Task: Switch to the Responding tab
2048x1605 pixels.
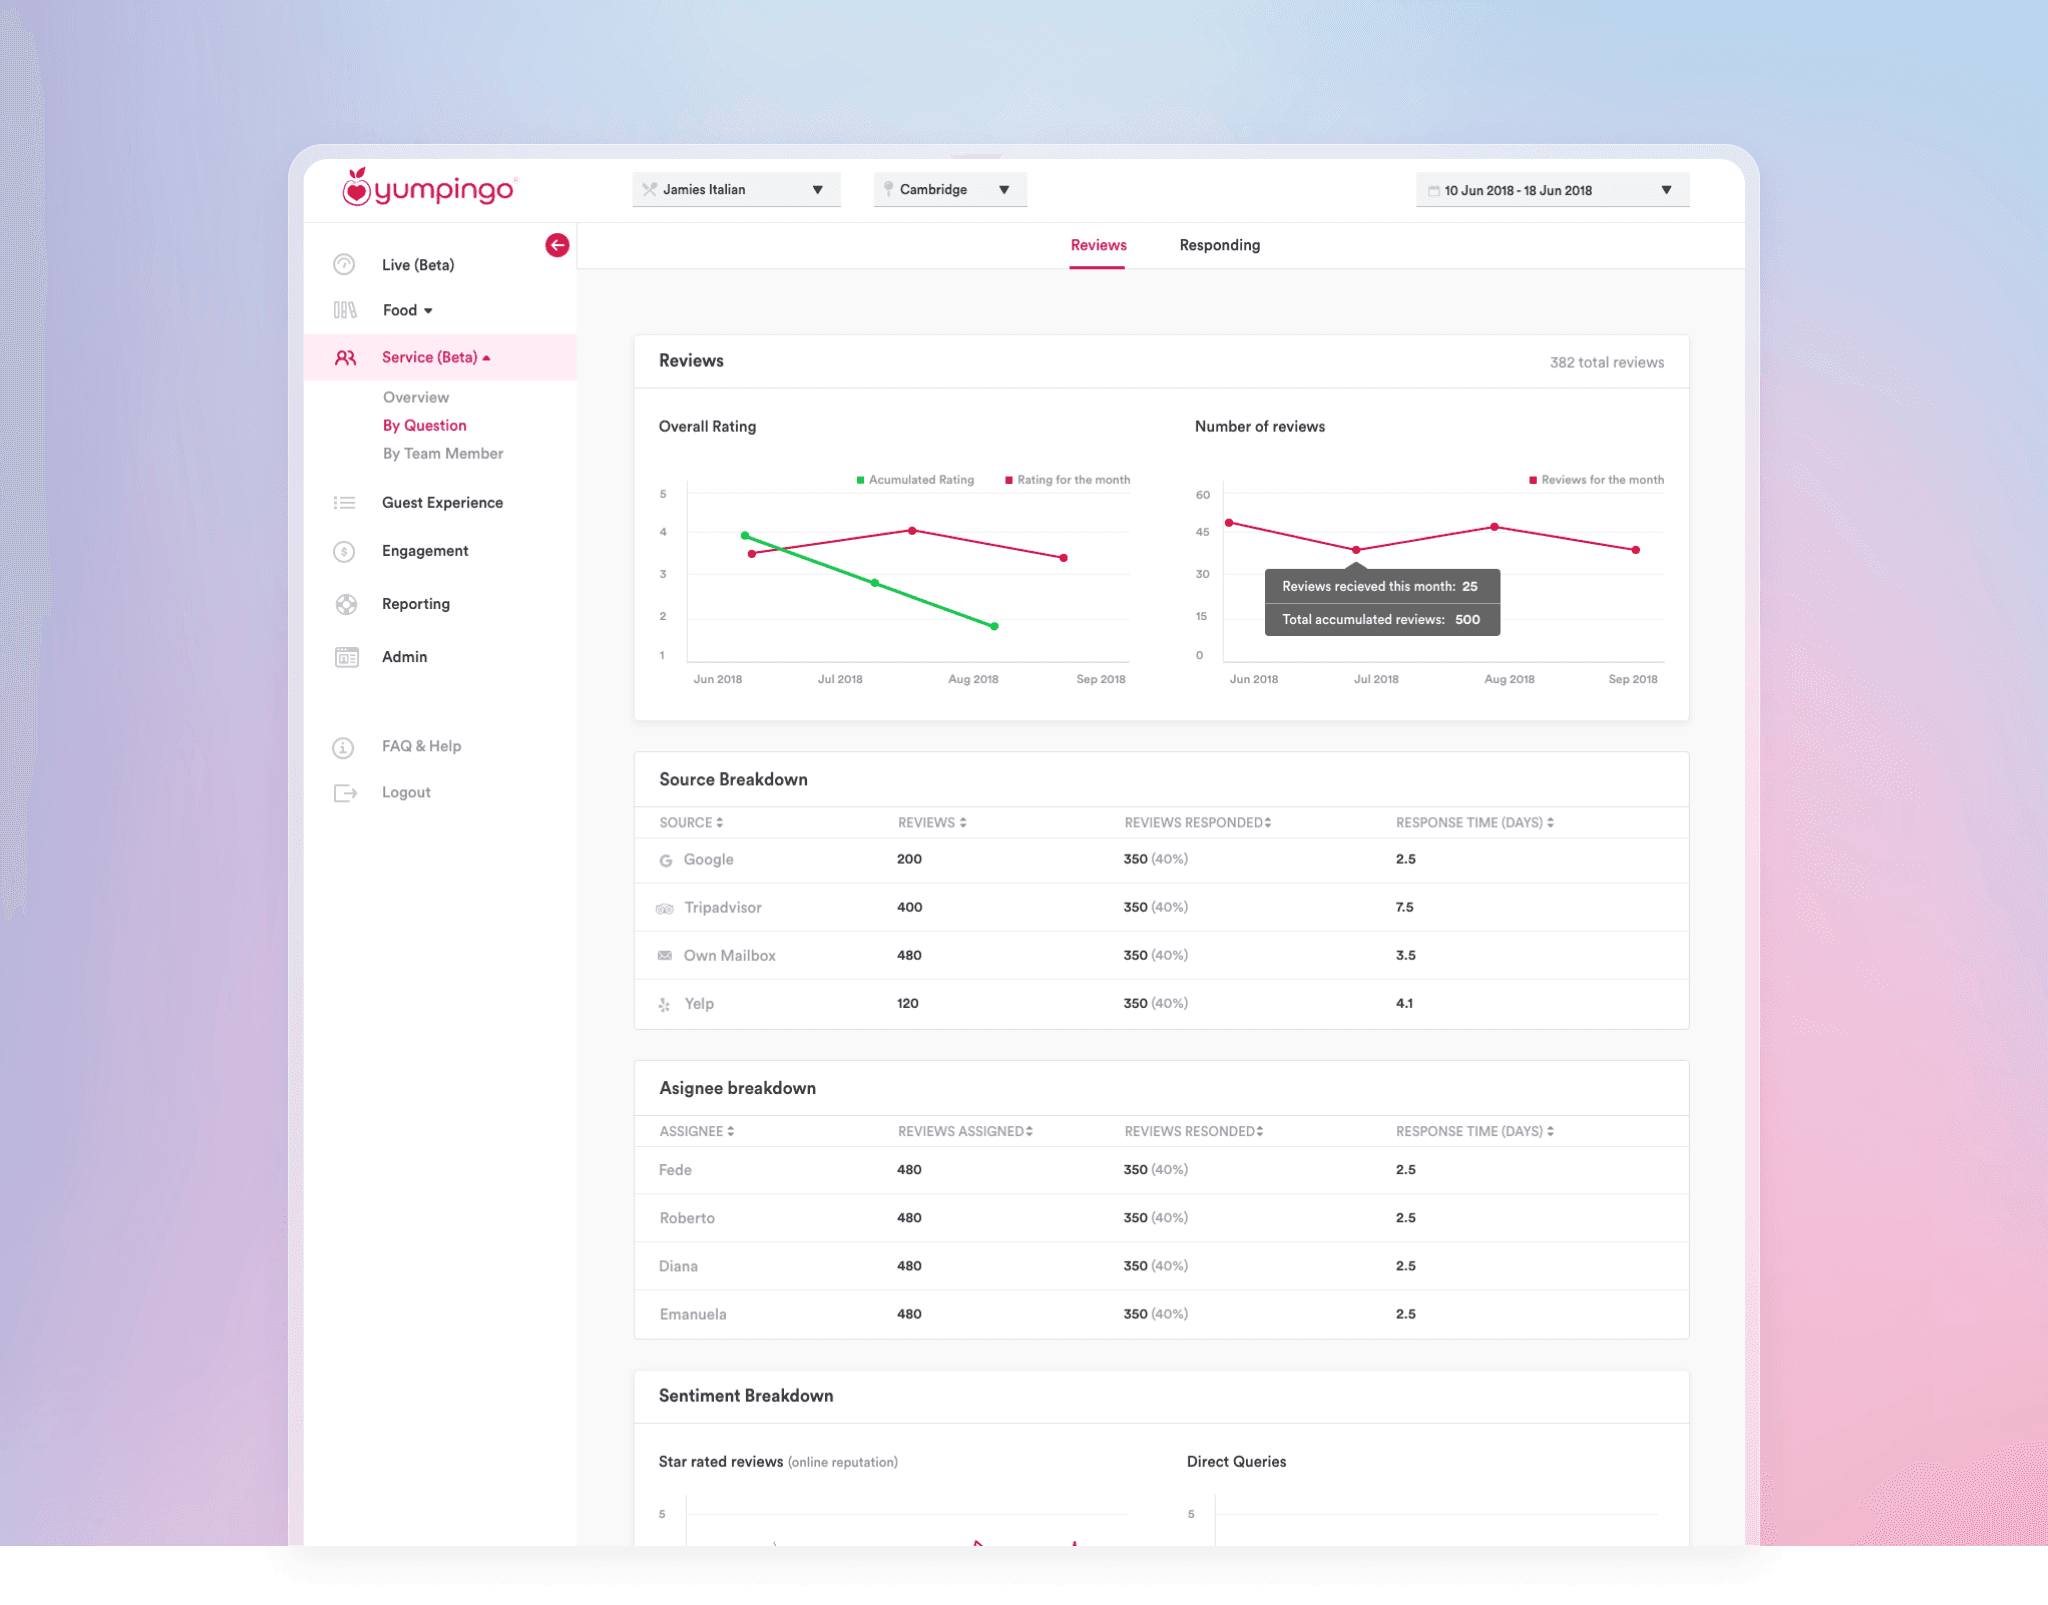Action: pos(1219,245)
